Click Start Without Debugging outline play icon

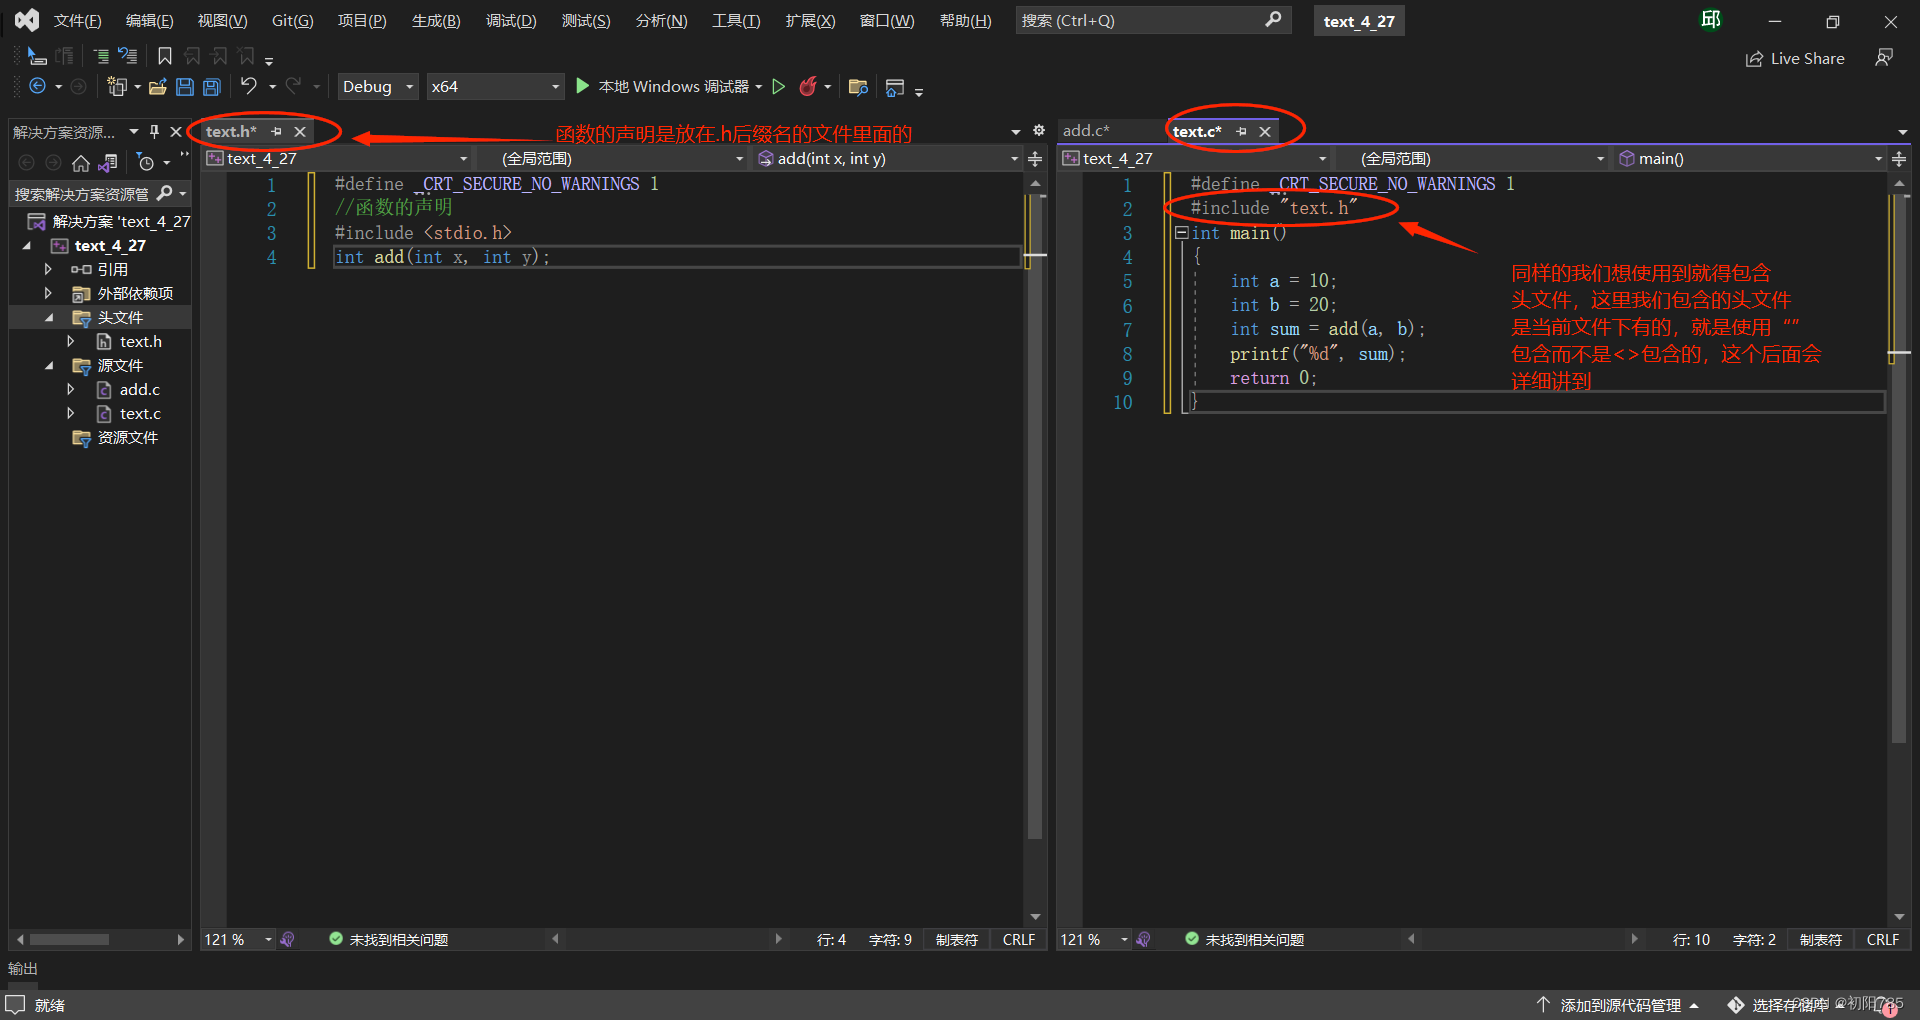pos(779,87)
